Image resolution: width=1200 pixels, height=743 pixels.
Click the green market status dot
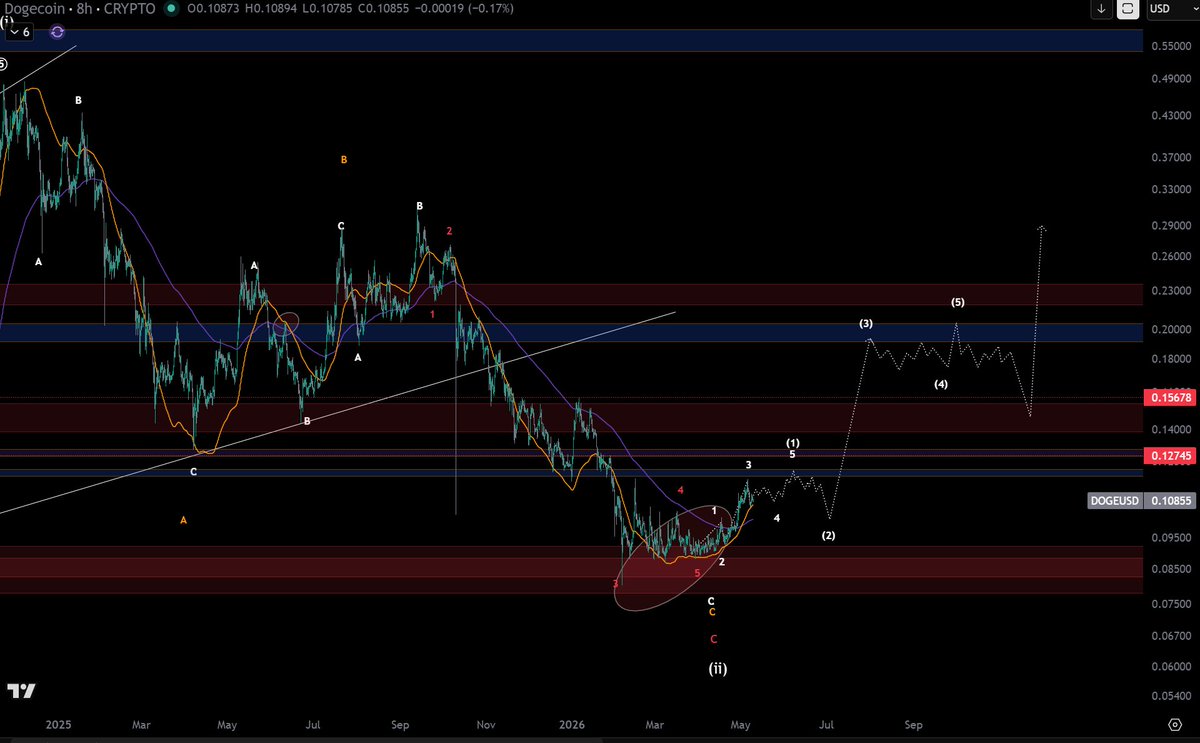[171, 9]
